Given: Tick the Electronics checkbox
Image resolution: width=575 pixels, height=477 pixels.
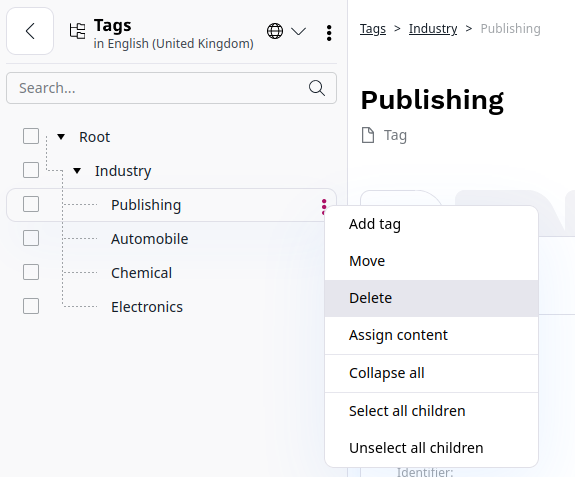Looking at the screenshot, I should tap(31, 306).
